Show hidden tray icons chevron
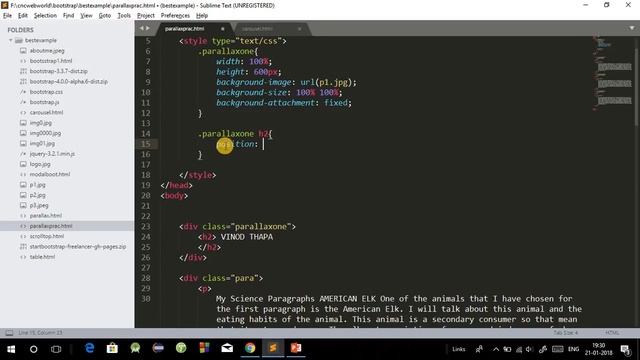The image size is (640, 360). [x=496, y=349]
